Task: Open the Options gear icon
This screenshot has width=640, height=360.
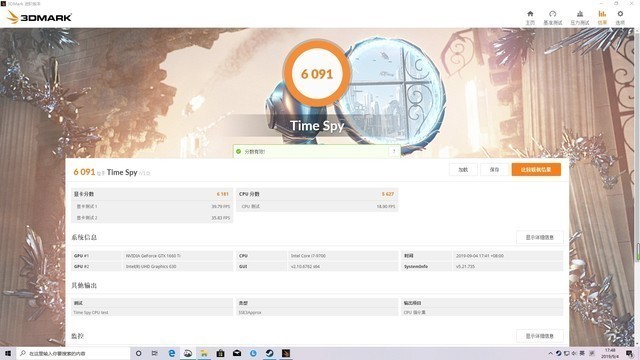Action: [620, 17]
